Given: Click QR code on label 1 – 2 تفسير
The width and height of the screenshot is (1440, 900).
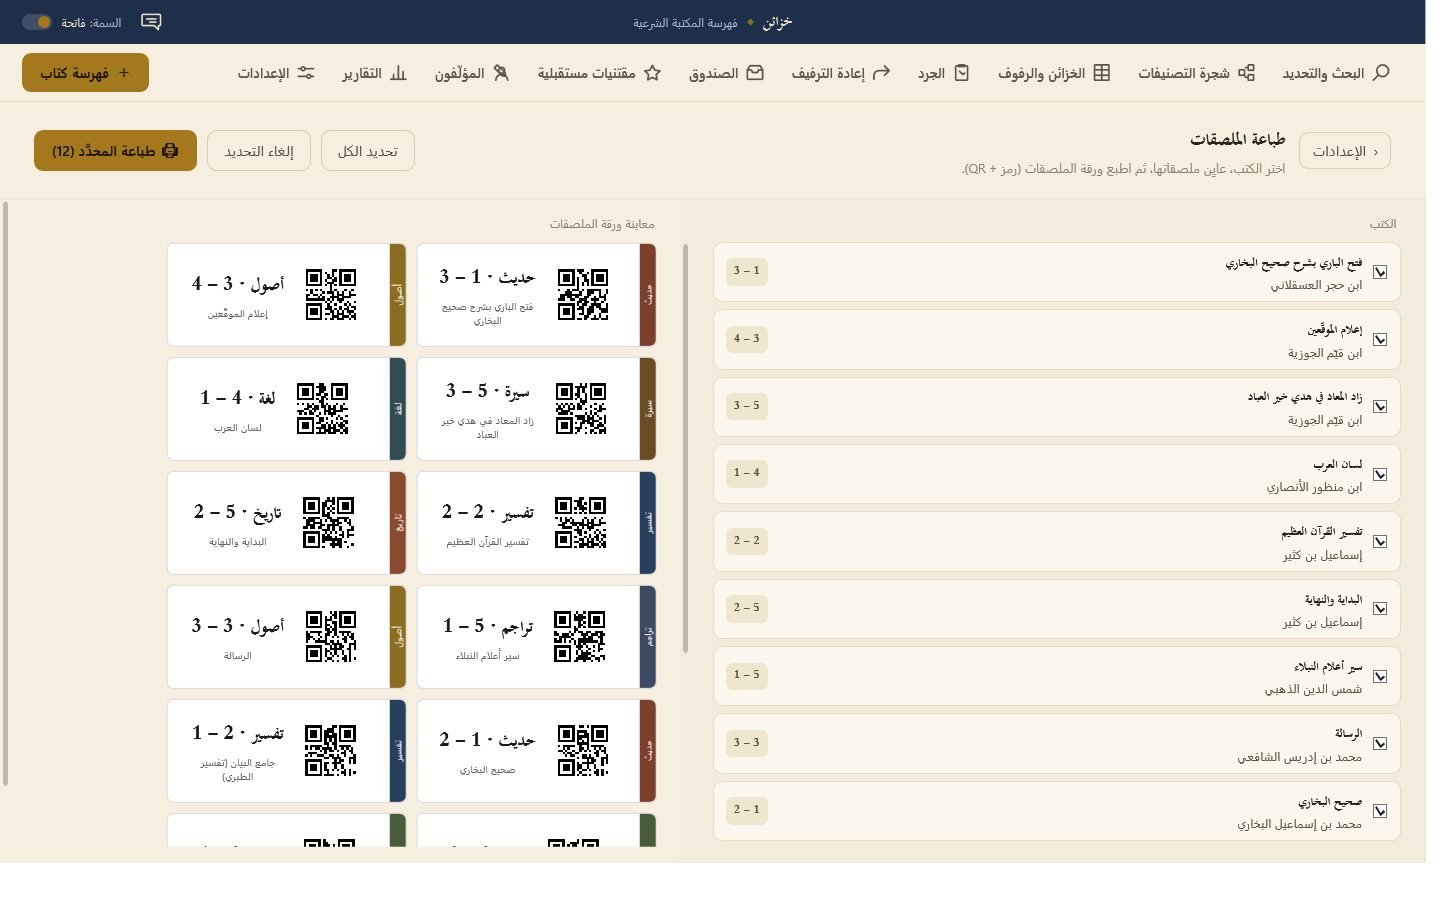Looking at the screenshot, I should click(331, 750).
